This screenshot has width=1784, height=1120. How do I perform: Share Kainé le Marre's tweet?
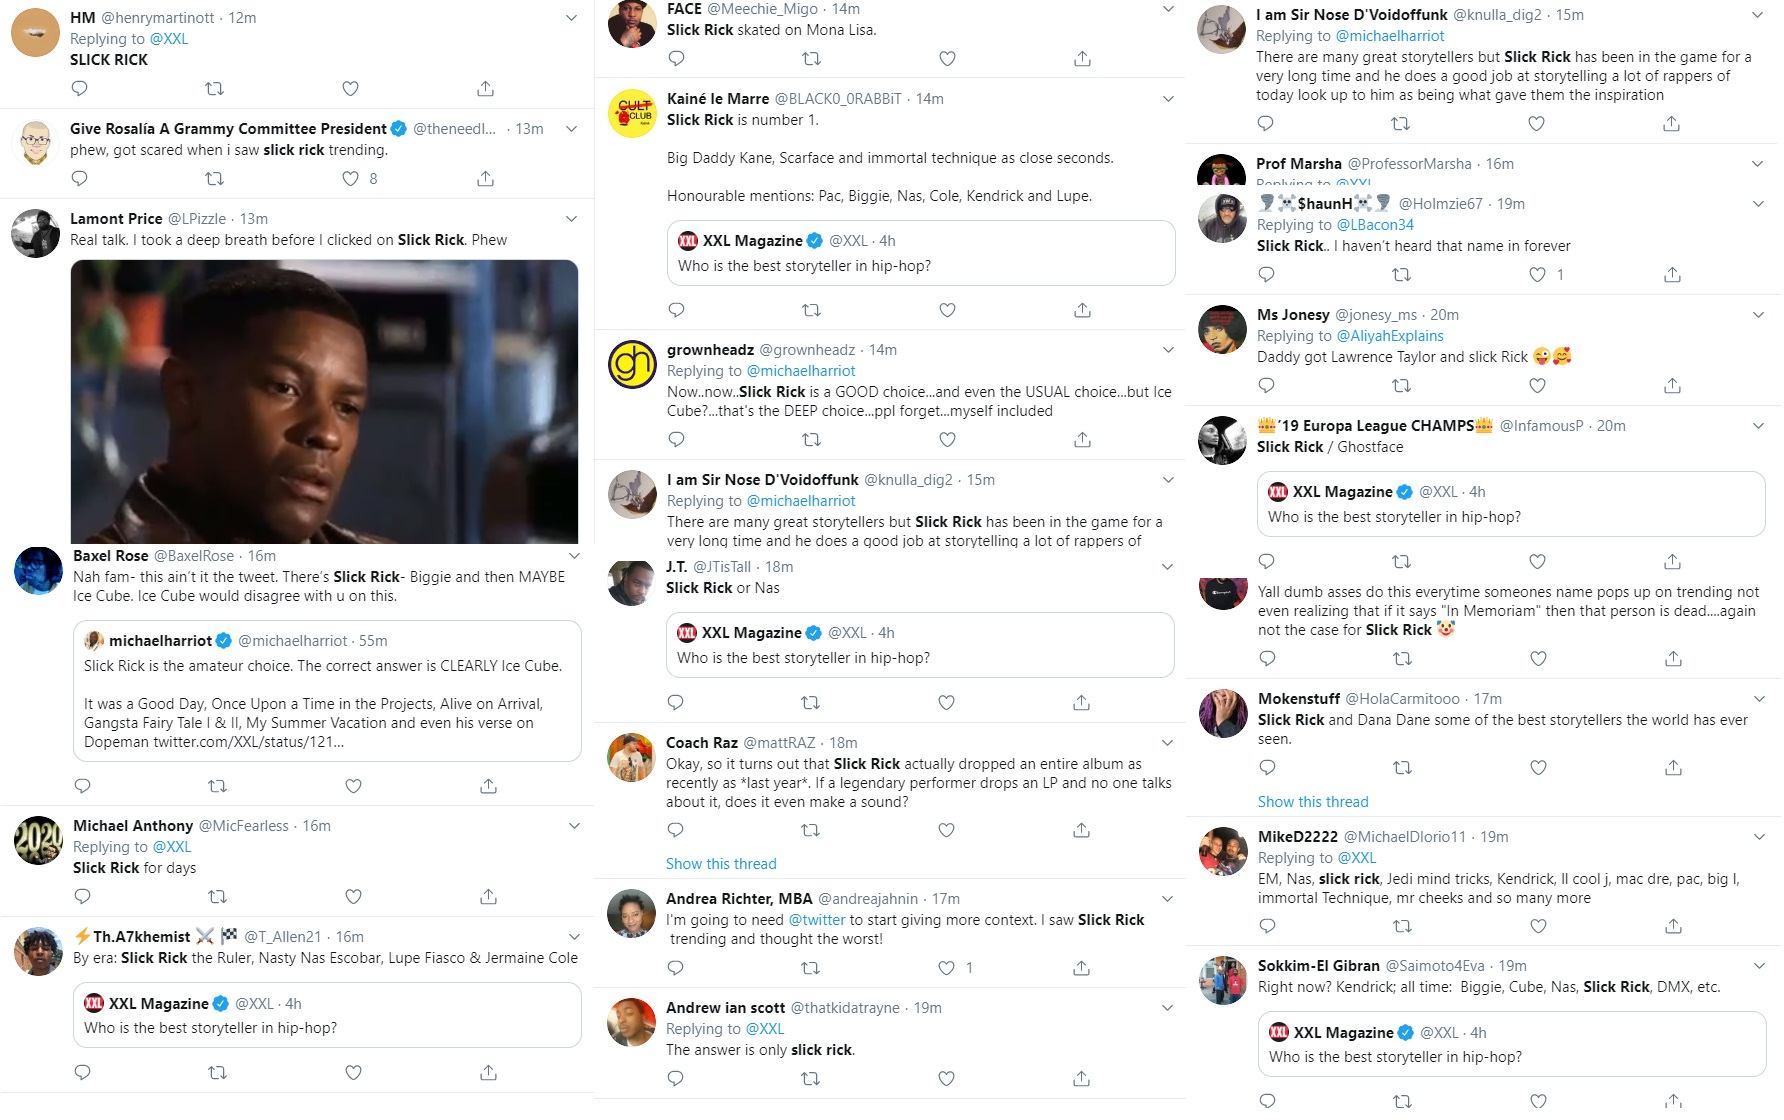[x=1082, y=311]
